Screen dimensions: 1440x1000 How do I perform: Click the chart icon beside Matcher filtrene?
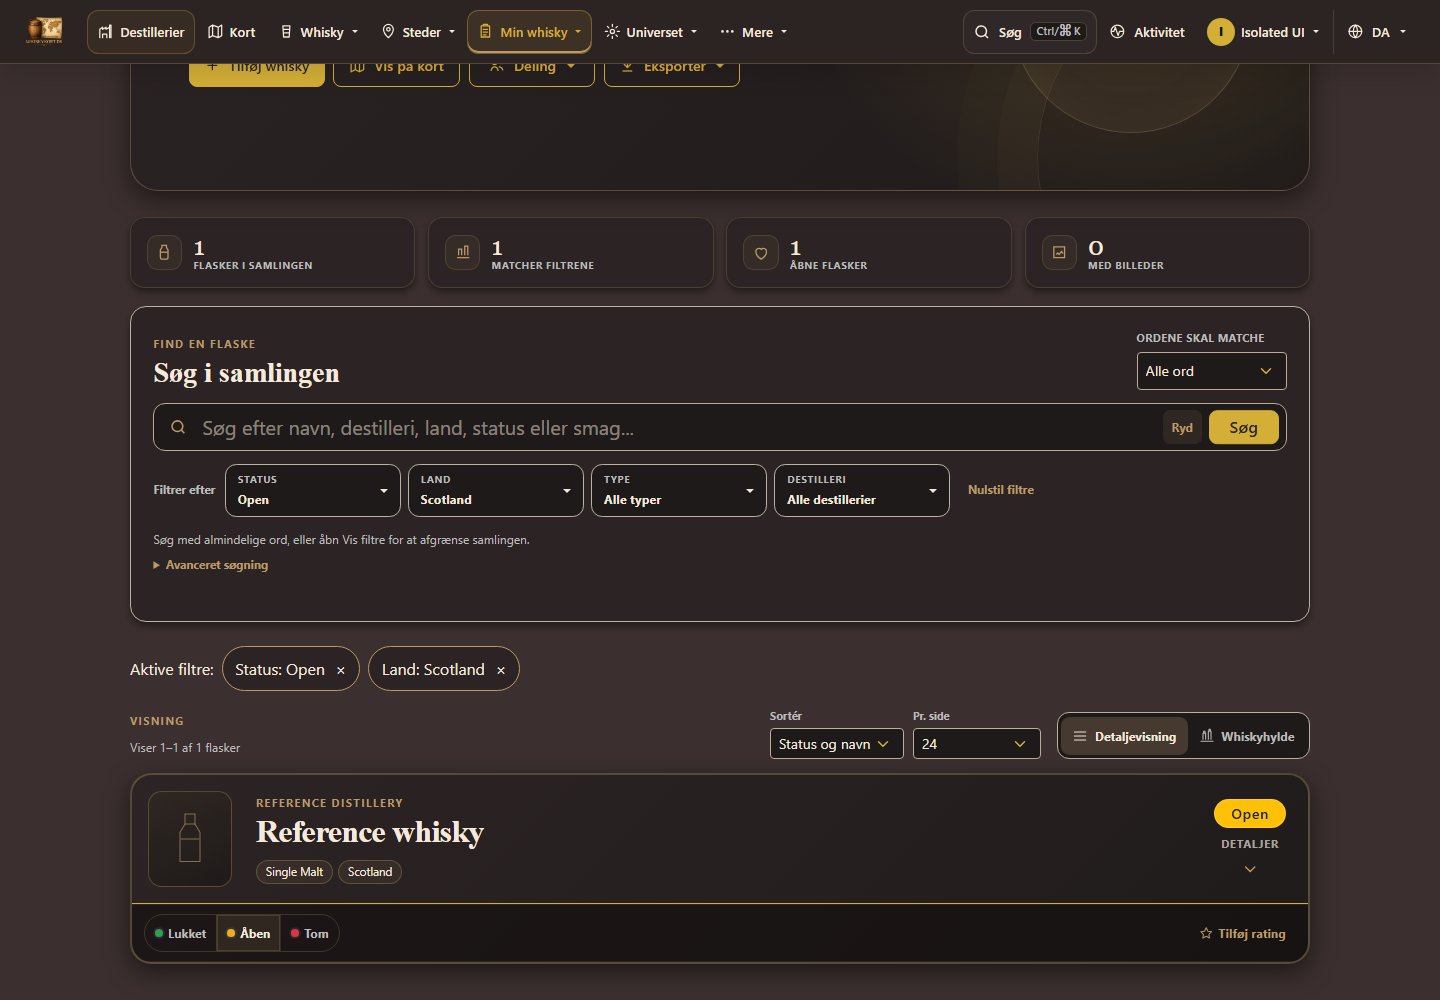[462, 253]
